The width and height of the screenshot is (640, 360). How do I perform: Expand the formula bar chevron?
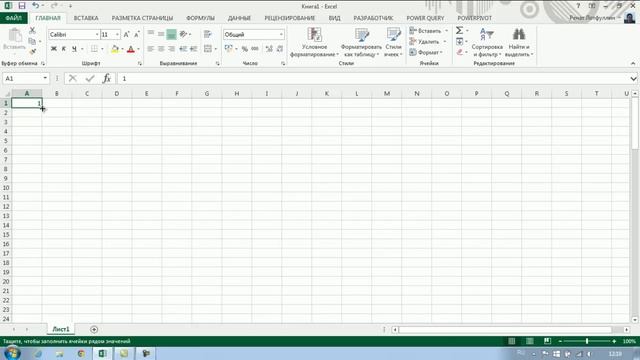coord(633,78)
